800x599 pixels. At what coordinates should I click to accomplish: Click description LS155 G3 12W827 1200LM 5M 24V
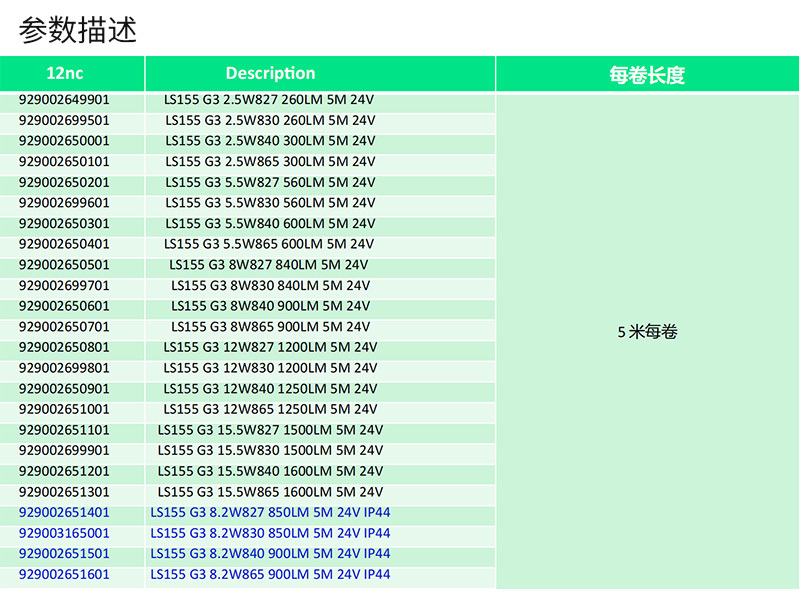[x=270, y=347]
